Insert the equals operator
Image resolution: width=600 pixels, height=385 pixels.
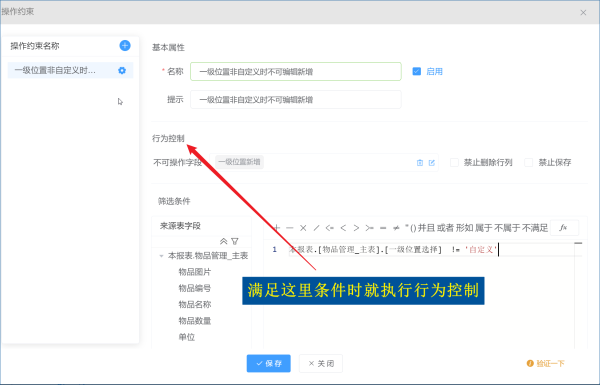pyautogui.click(x=383, y=228)
